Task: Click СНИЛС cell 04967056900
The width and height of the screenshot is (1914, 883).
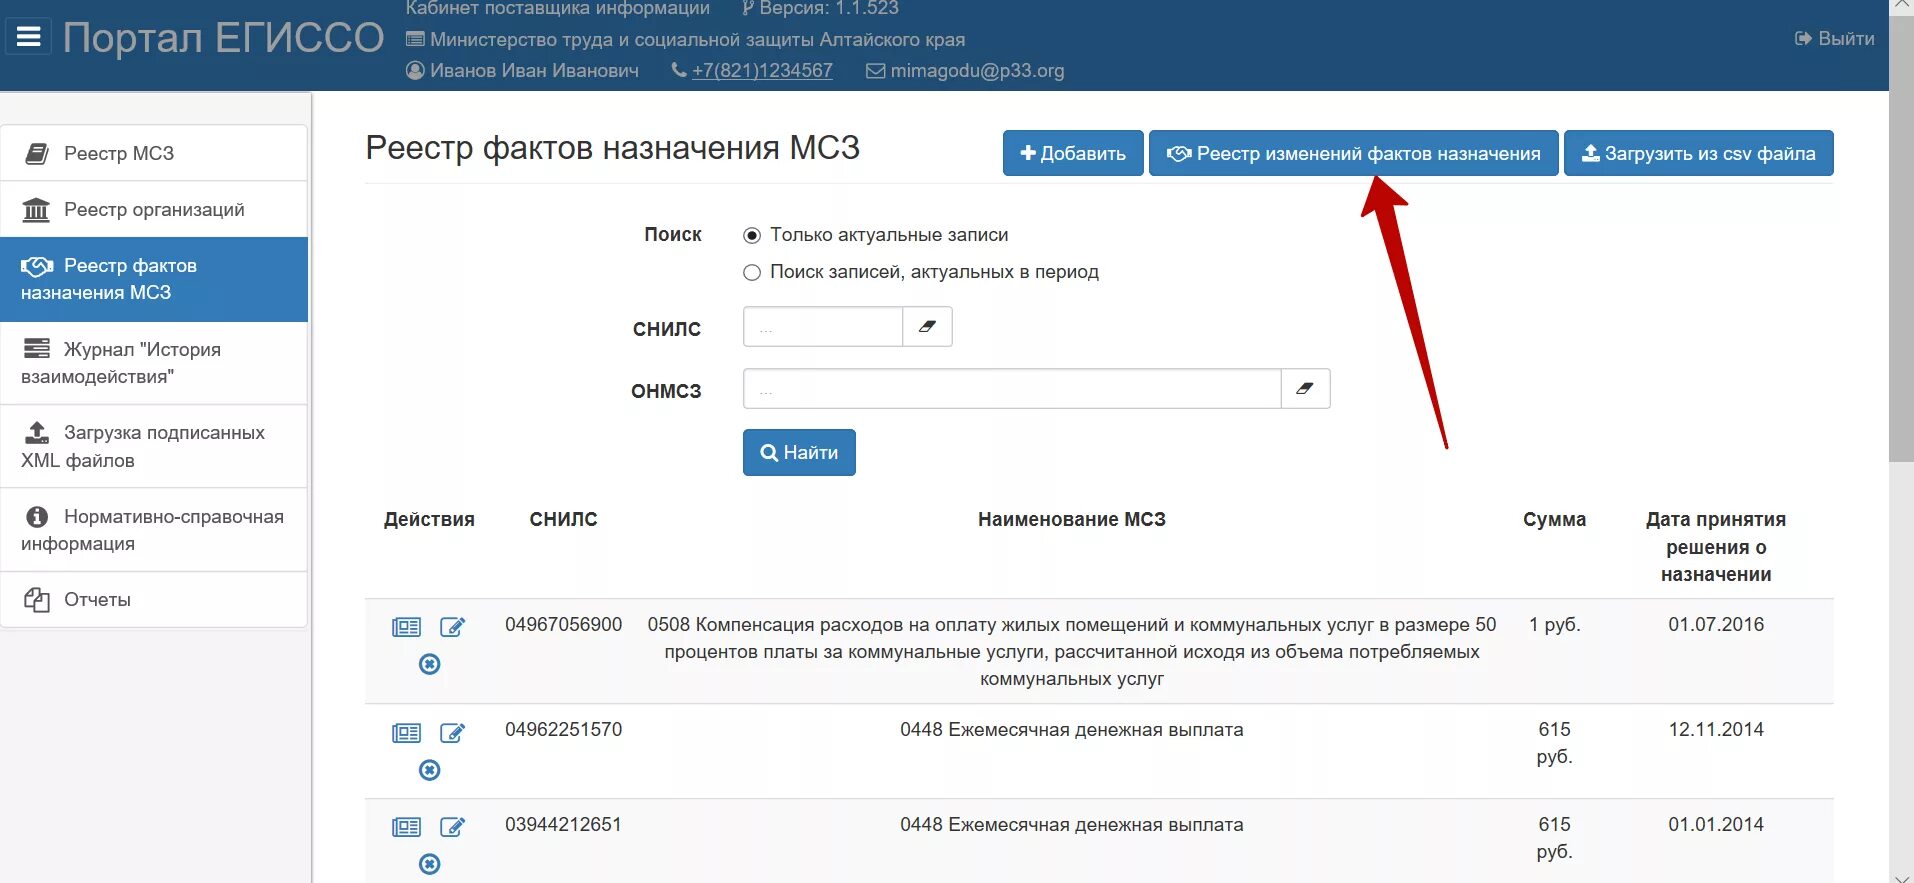Action: (x=563, y=625)
